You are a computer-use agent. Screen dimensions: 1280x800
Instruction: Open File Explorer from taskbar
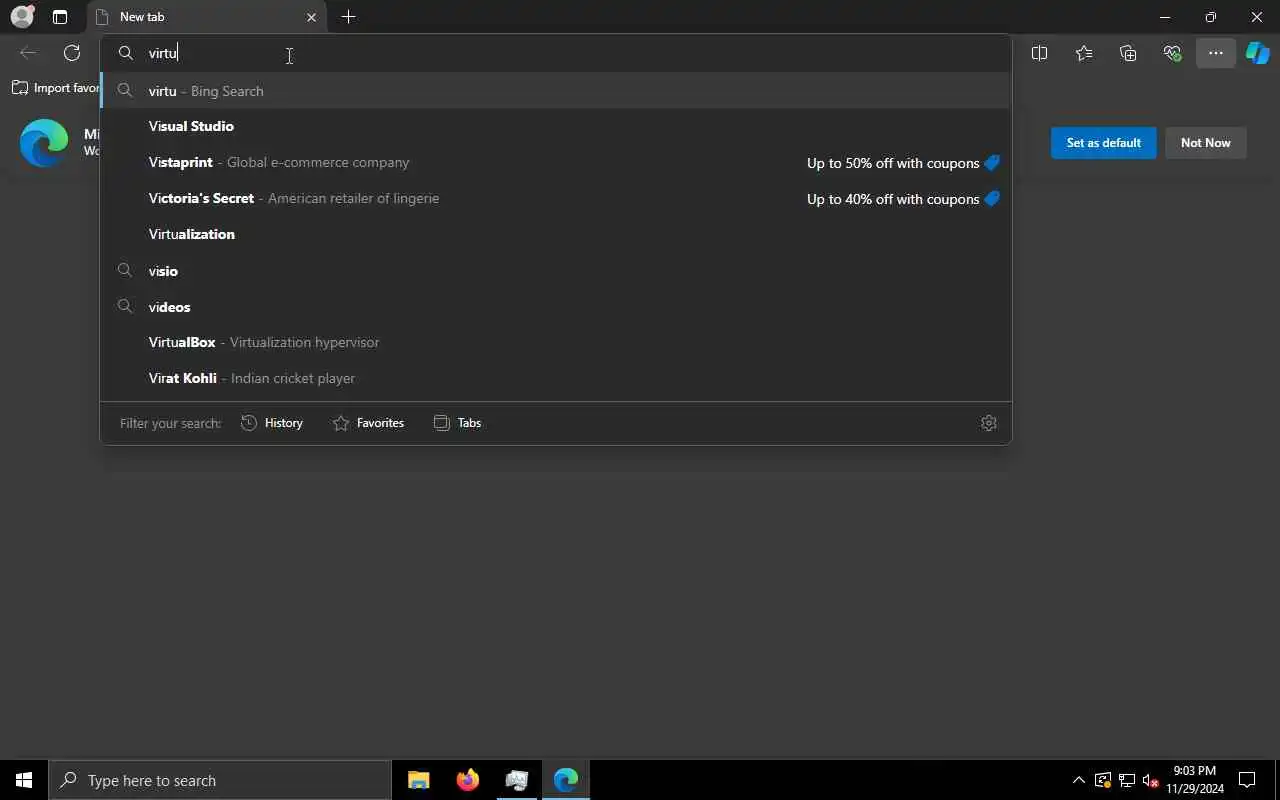[419, 780]
